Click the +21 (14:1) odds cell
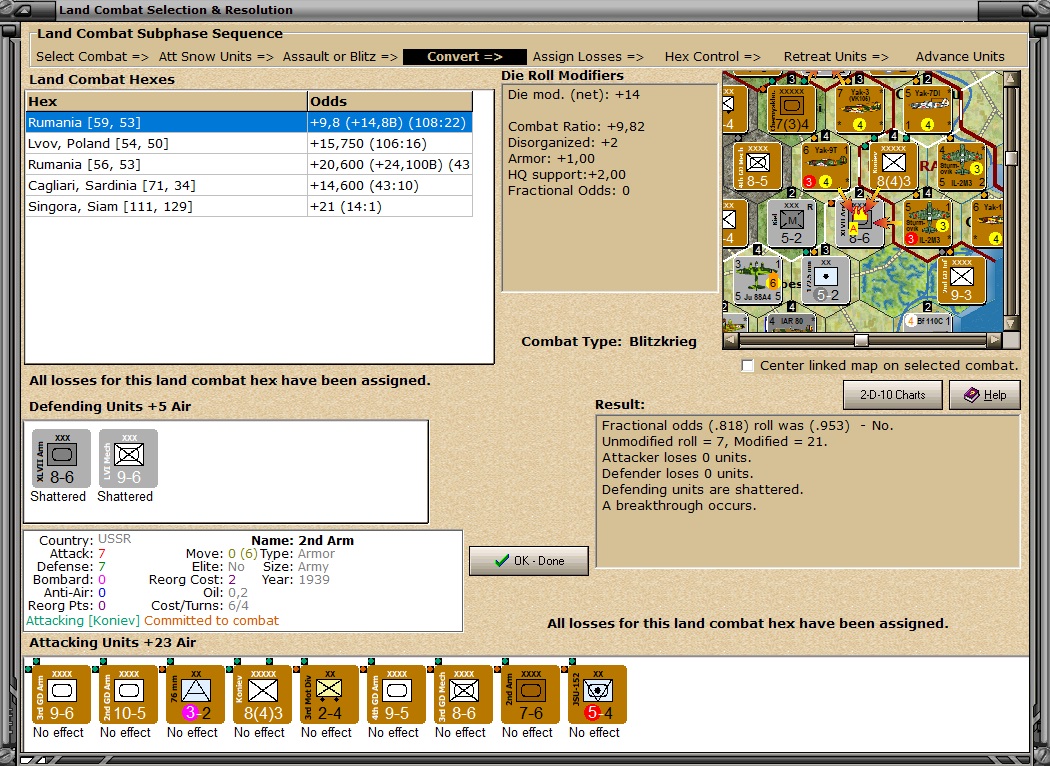This screenshot has height=766, width=1050. click(390, 206)
